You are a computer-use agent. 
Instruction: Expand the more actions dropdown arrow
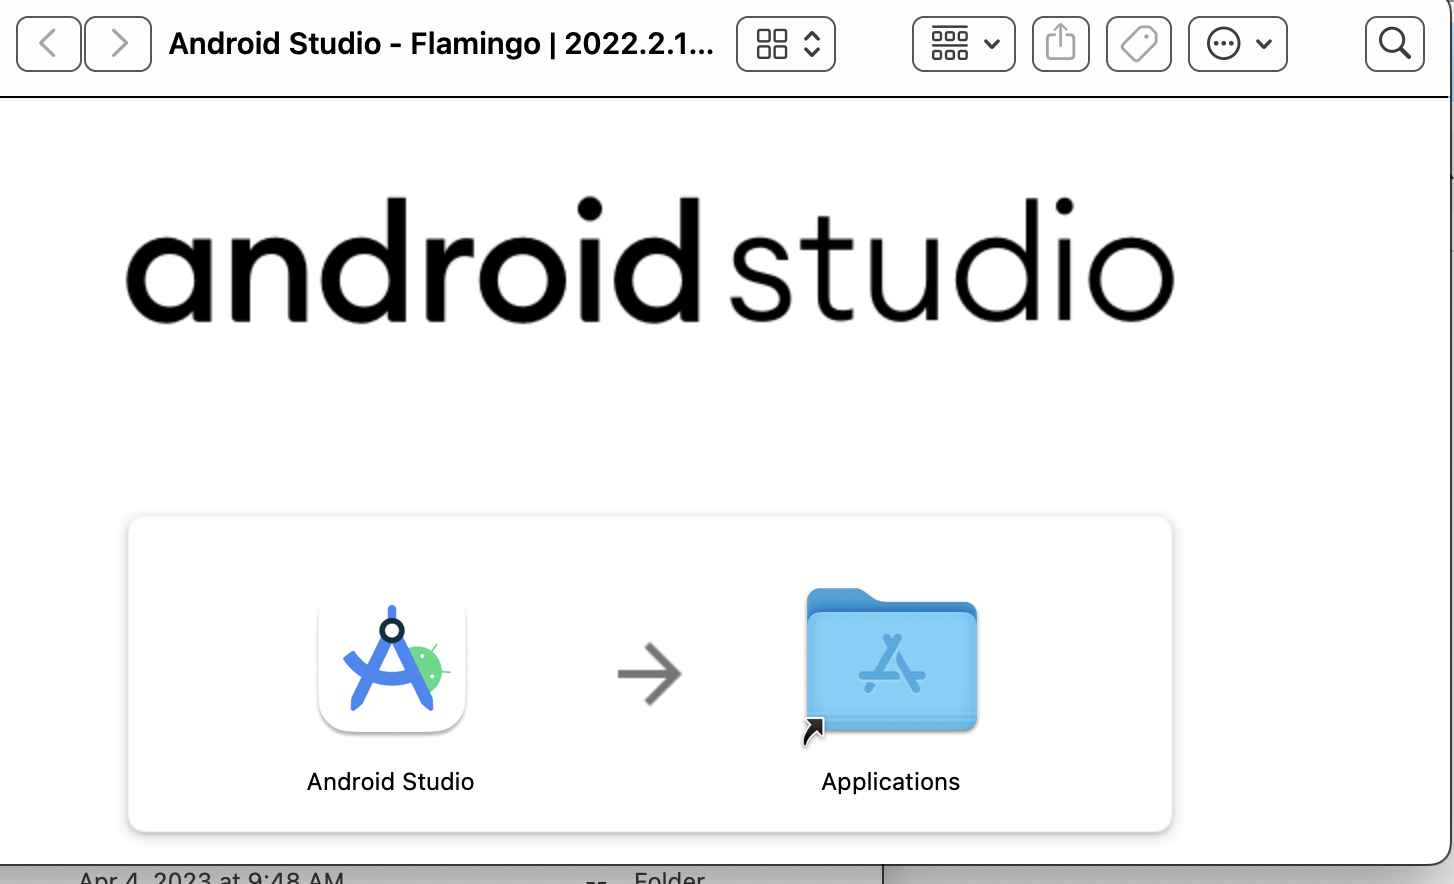pos(1264,44)
